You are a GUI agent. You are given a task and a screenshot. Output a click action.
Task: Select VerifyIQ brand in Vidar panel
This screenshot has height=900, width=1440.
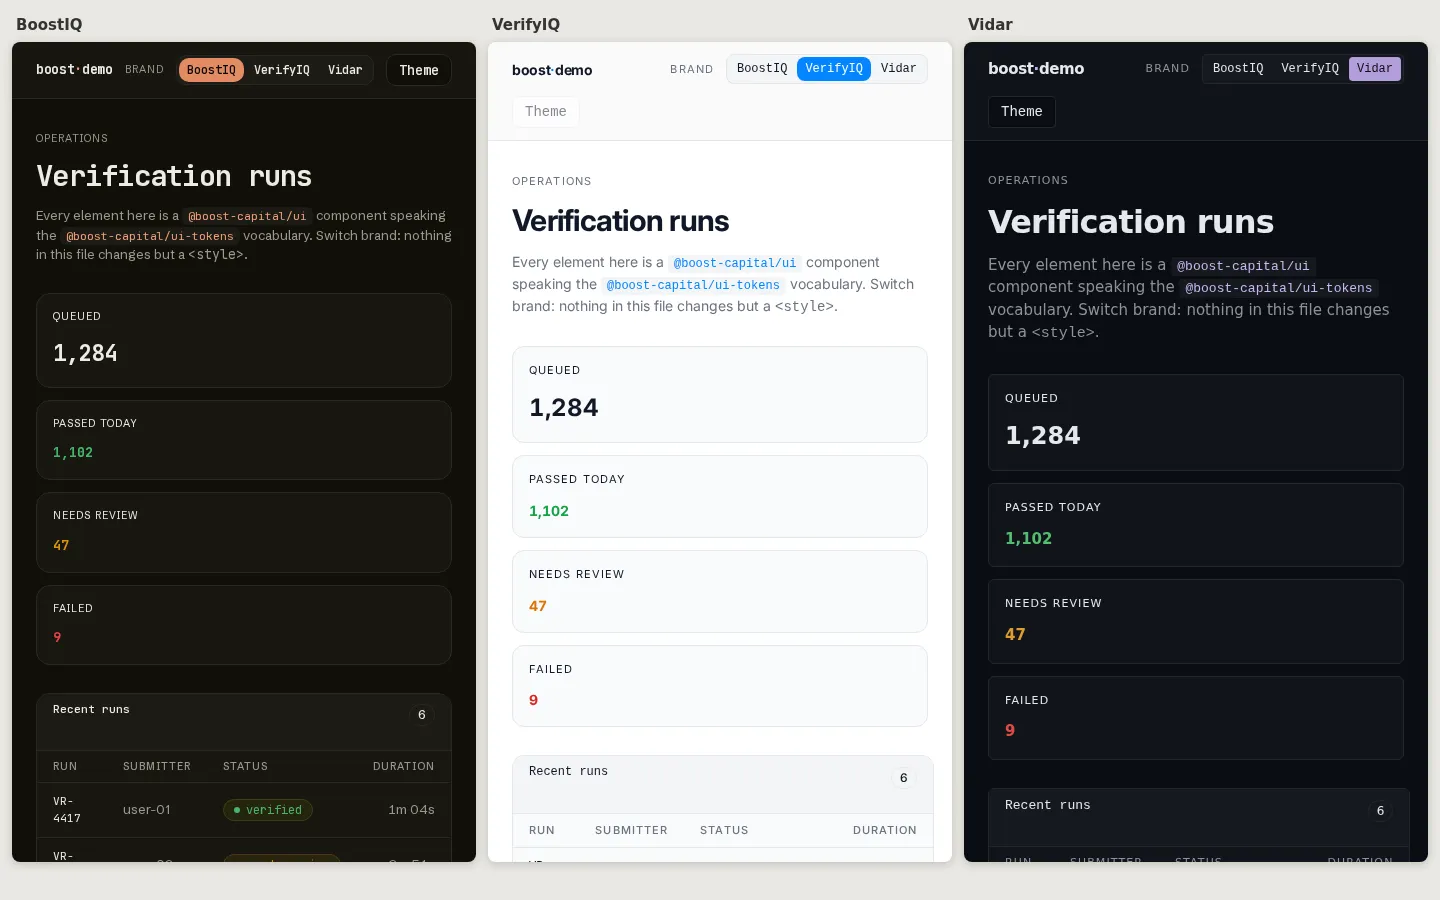[x=1310, y=68]
